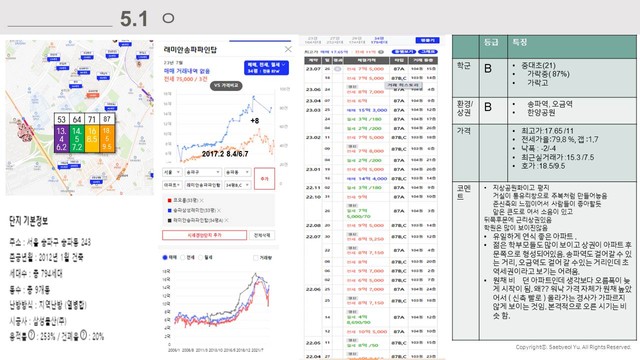640x360 pixels.
Task: Open the 매매, 전세, 월세 blue dropdown
Action: click(x=266, y=68)
